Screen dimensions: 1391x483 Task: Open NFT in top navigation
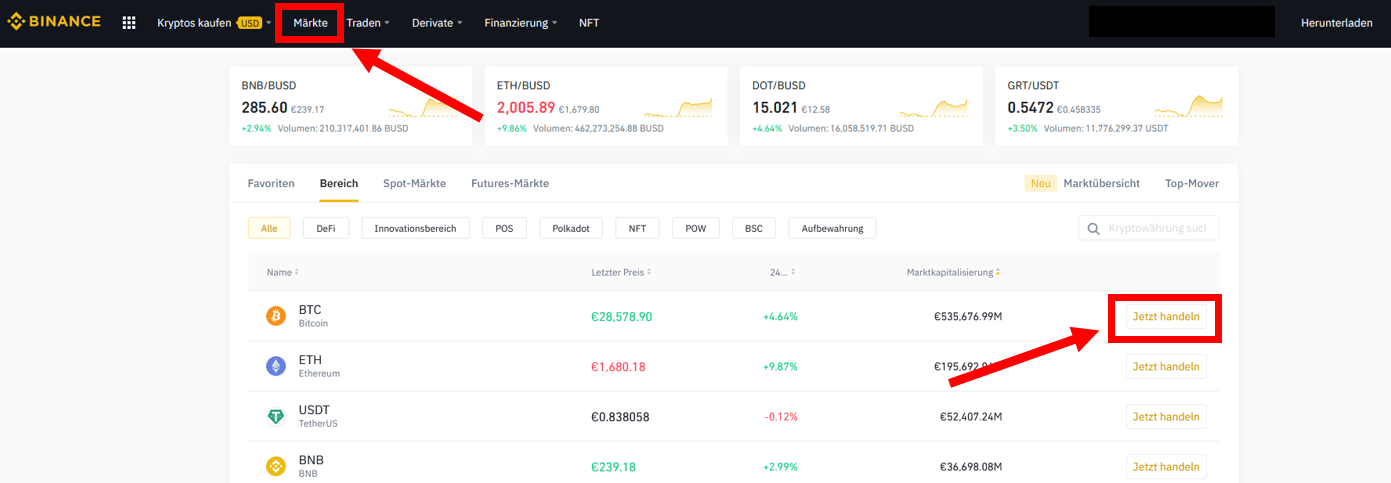click(589, 22)
